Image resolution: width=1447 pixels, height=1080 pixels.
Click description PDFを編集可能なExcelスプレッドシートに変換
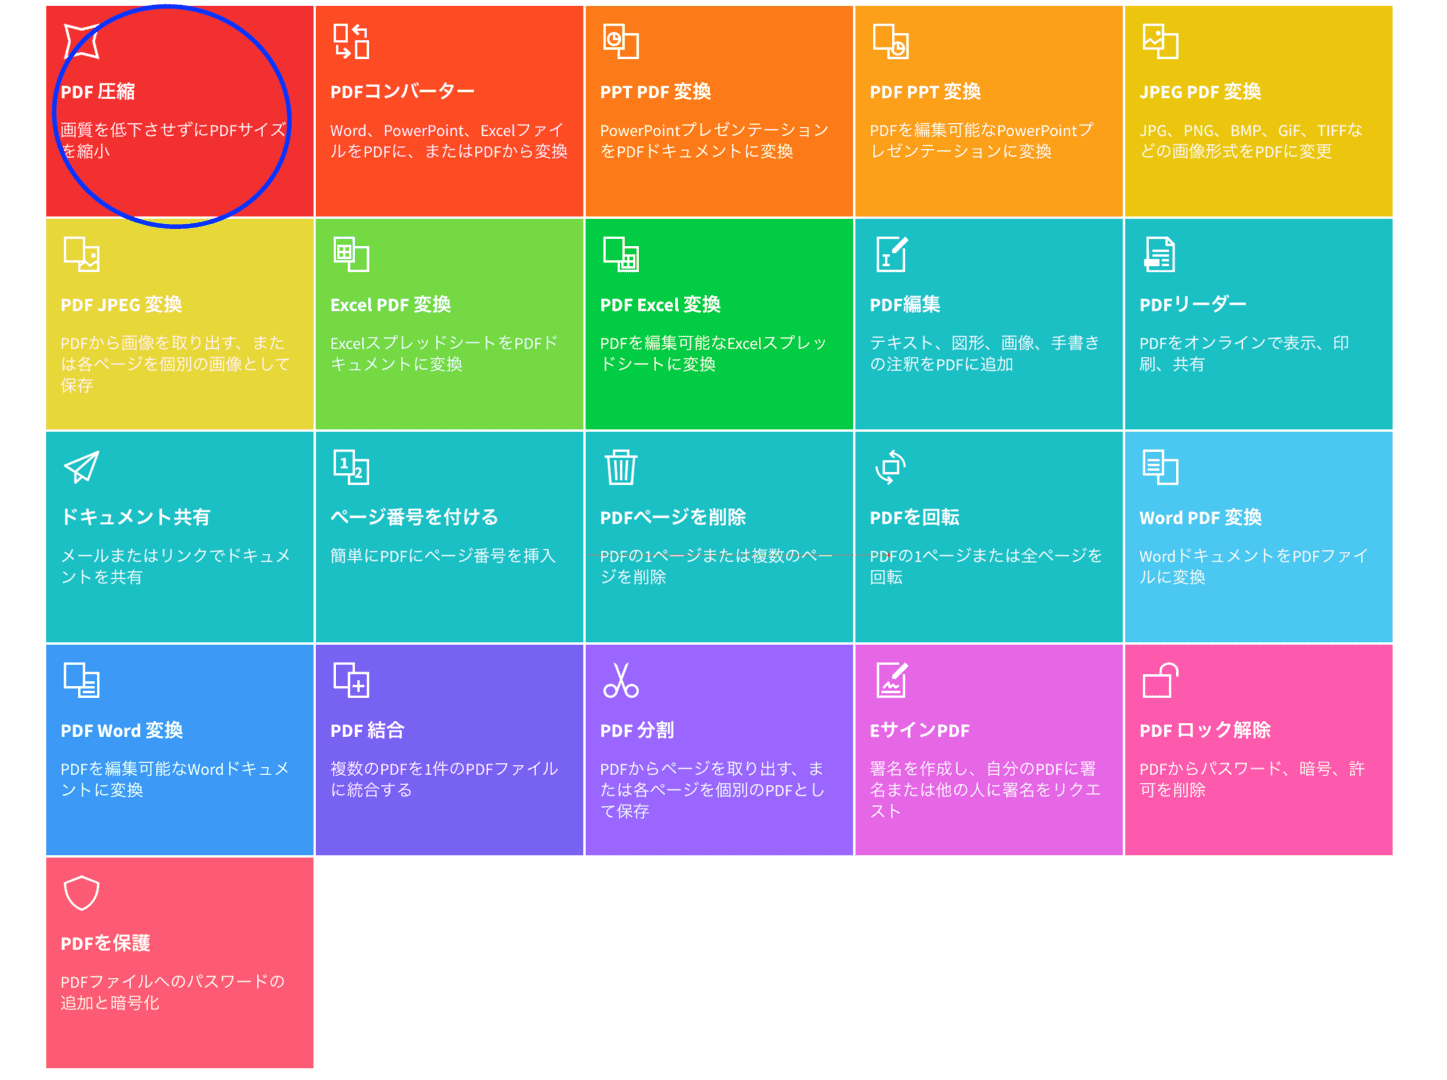[714, 354]
